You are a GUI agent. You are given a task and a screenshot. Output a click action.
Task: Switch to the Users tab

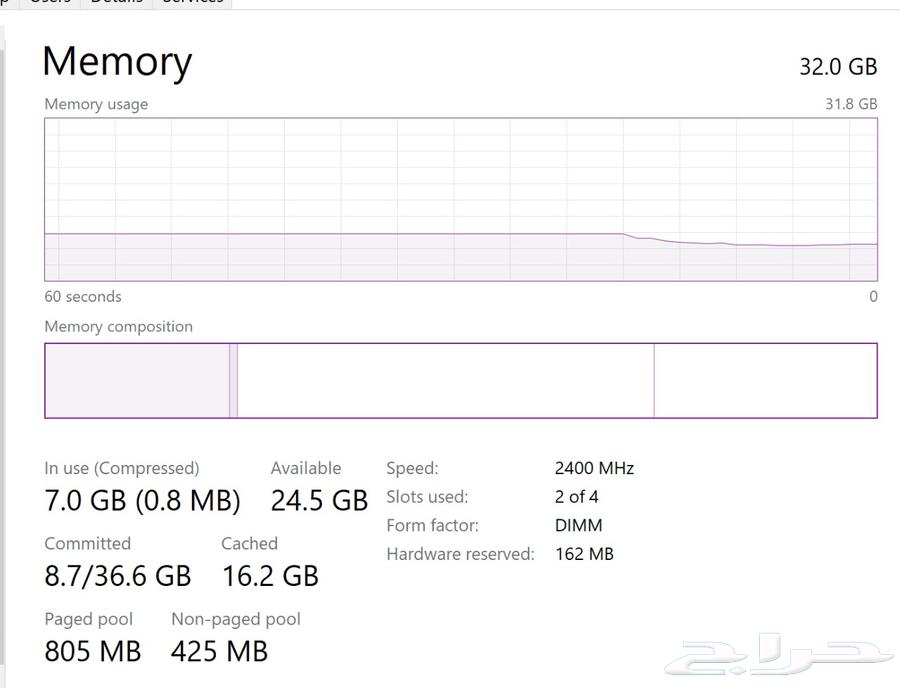(50, 3)
